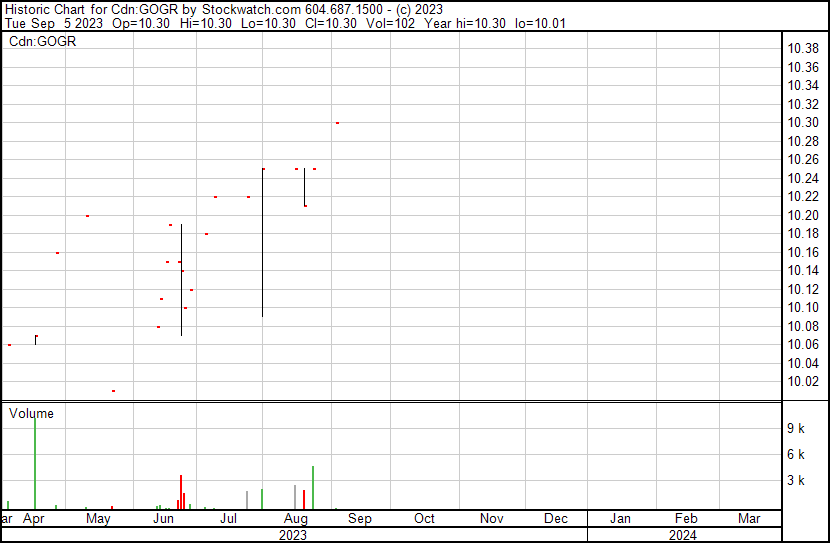Select the Sep month label on time axis
The height and width of the screenshot is (543, 830).
pyautogui.click(x=359, y=519)
